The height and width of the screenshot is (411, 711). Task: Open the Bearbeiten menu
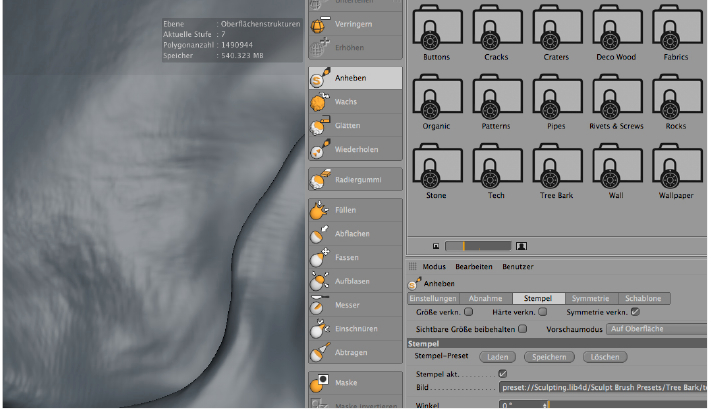tap(474, 267)
